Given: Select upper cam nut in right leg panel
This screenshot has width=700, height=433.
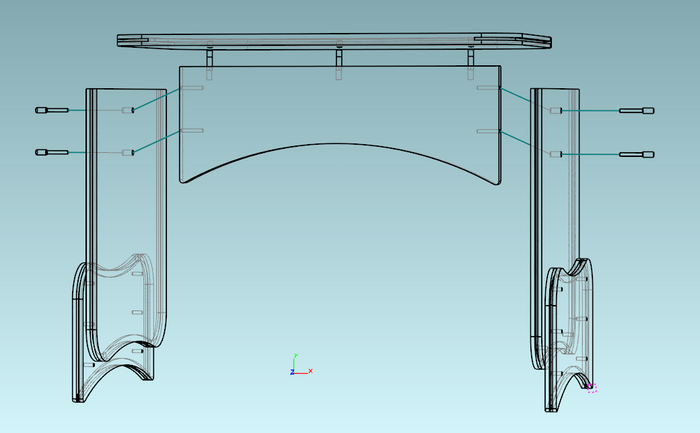Looking at the screenshot, I should [556, 111].
